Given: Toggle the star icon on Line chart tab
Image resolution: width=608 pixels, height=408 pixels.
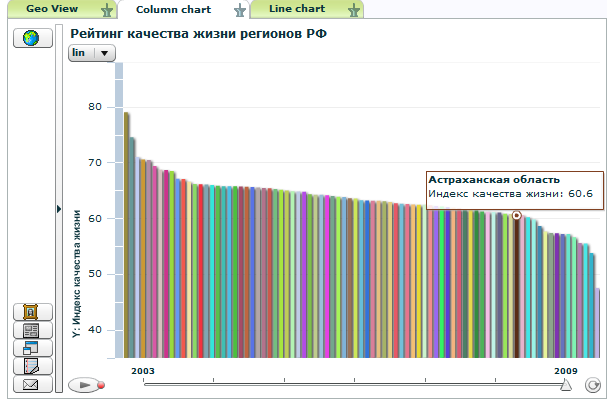Looking at the screenshot, I should (x=353, y=10).
